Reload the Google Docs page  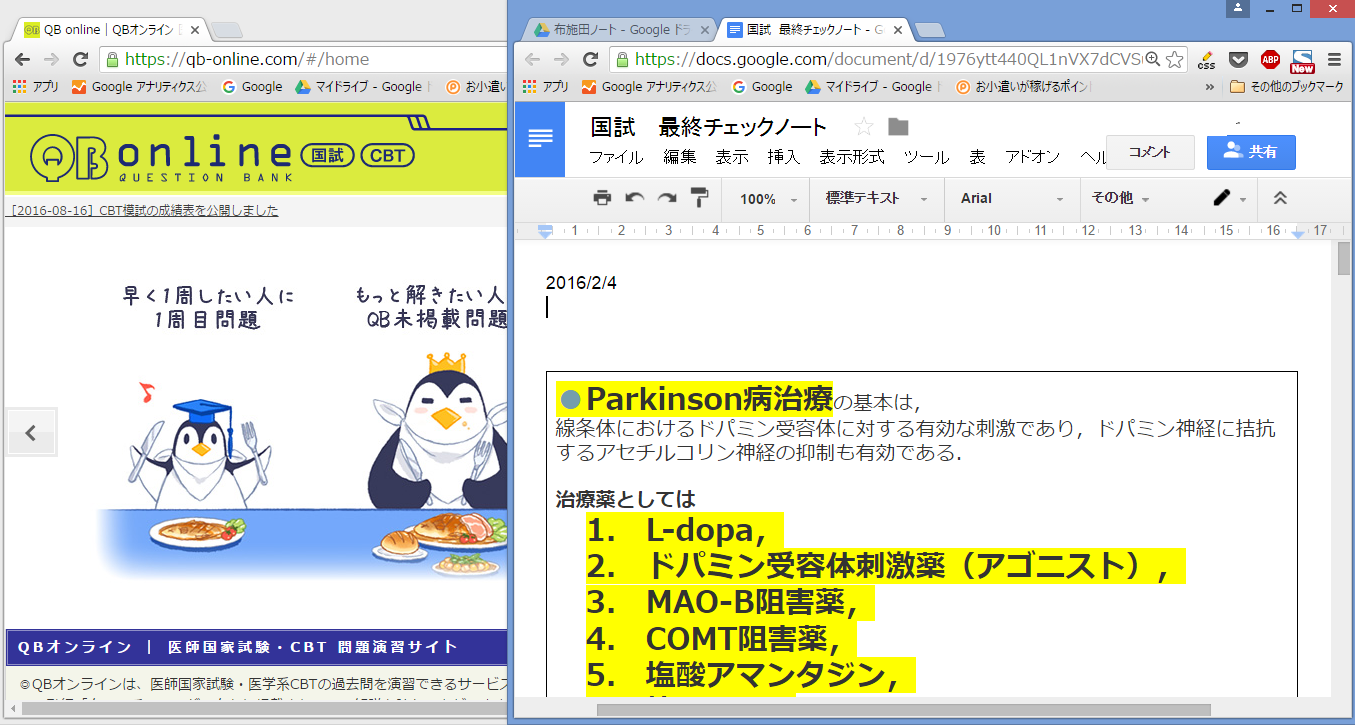coord(590,59)
